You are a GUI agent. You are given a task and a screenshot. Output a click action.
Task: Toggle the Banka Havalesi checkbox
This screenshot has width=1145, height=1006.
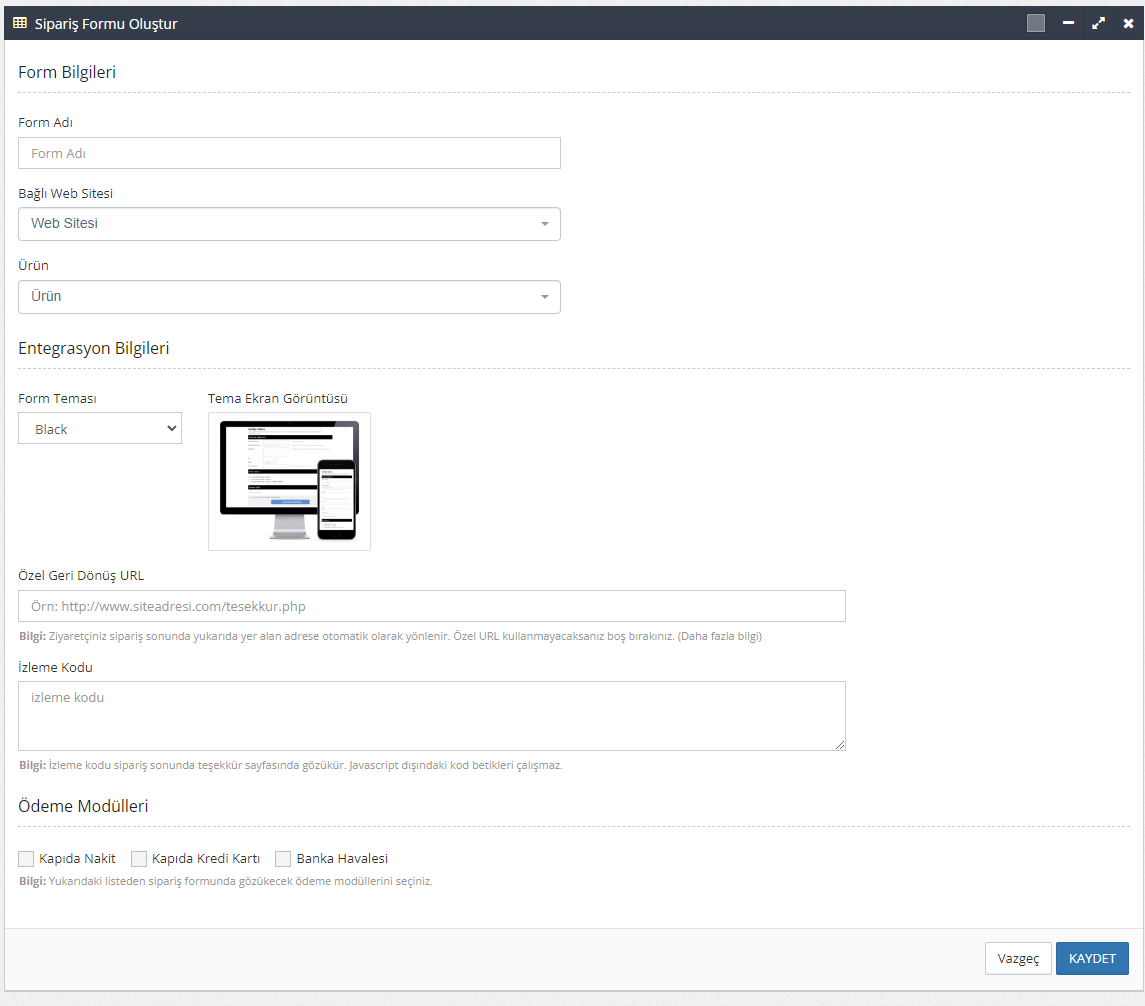(x=283, y=859)
